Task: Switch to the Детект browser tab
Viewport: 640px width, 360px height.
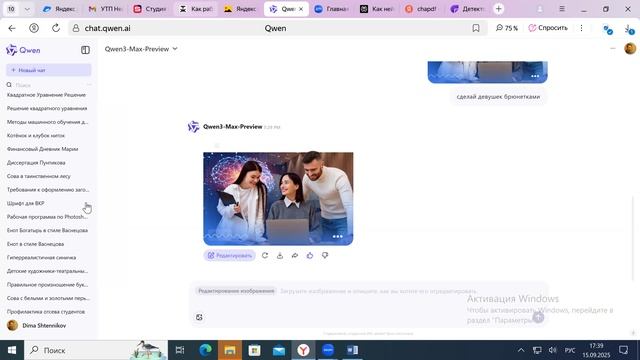Action: 467,9
